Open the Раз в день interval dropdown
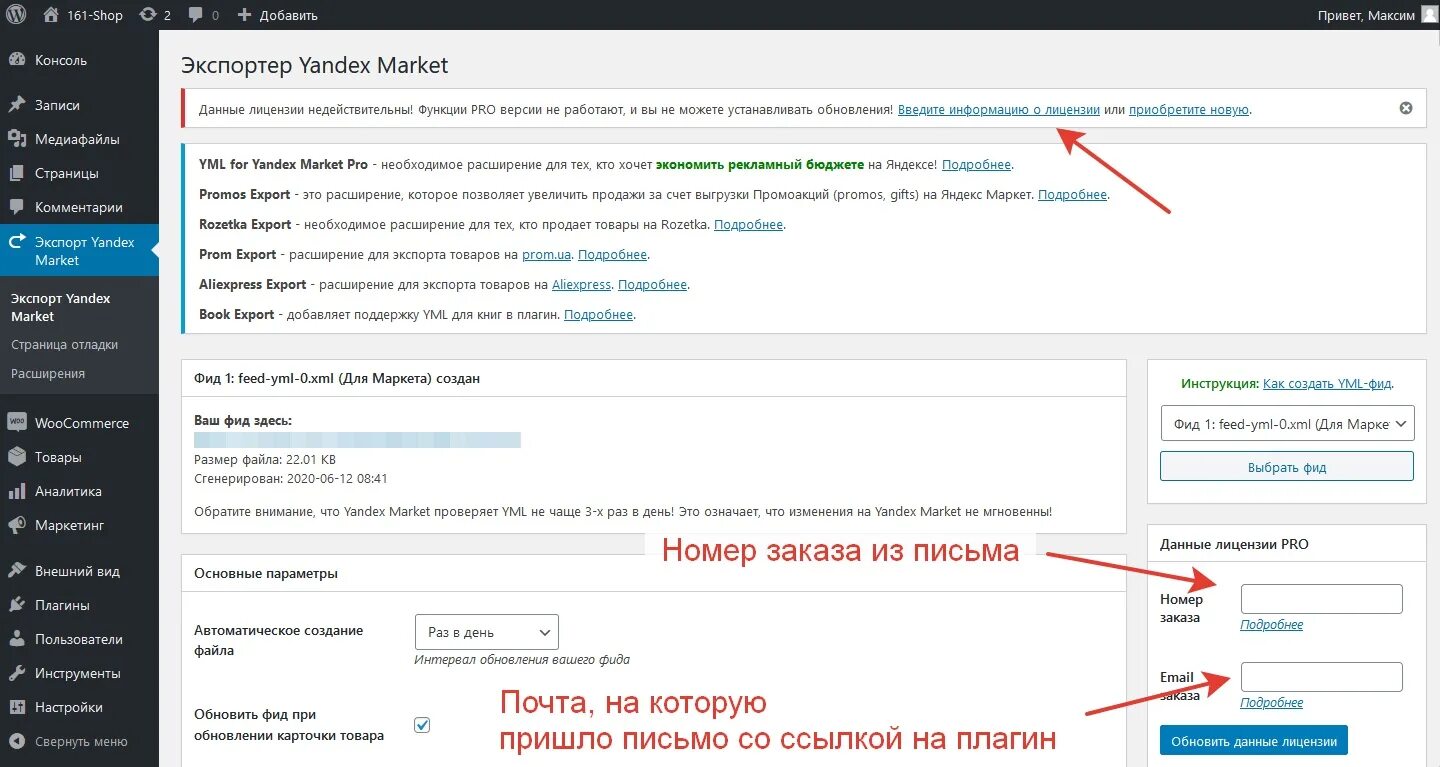 tap(486, 632)
